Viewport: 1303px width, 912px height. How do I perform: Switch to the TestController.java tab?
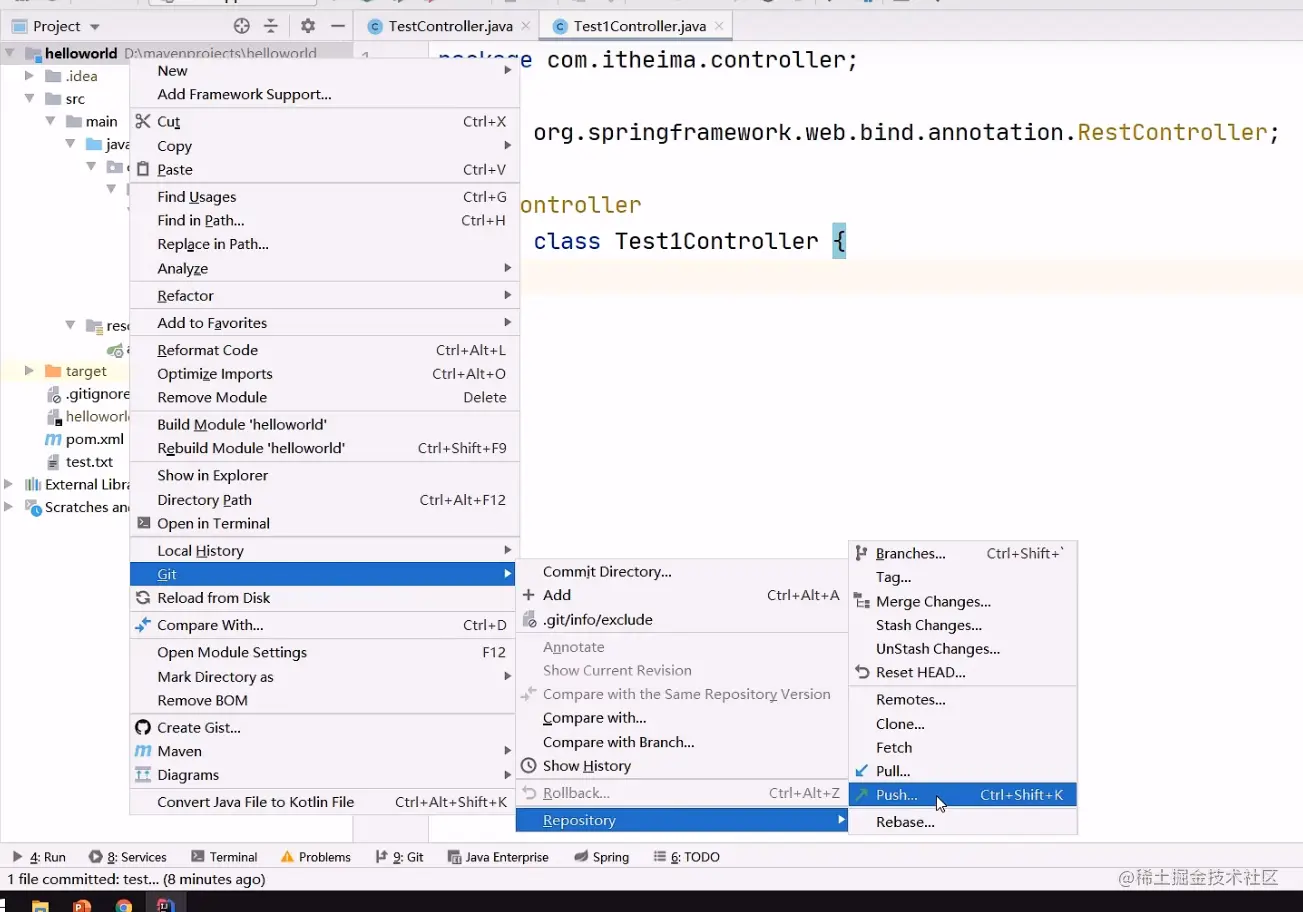point(449,26)
